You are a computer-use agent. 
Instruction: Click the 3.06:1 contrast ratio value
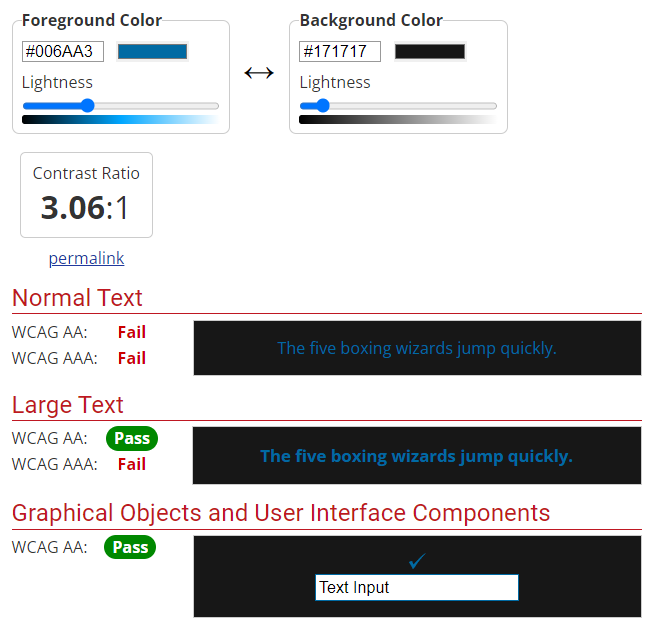click(85, 207)
